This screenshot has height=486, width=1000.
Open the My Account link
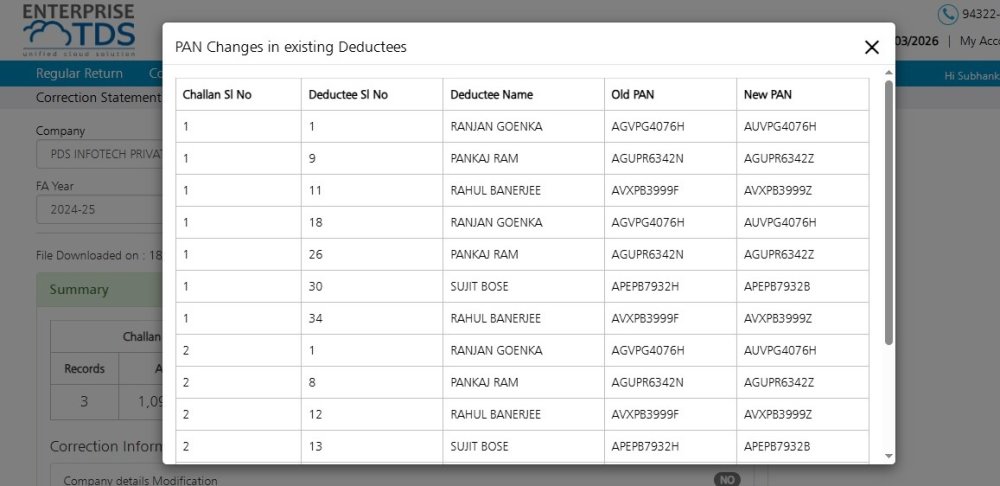coord(979,41)
